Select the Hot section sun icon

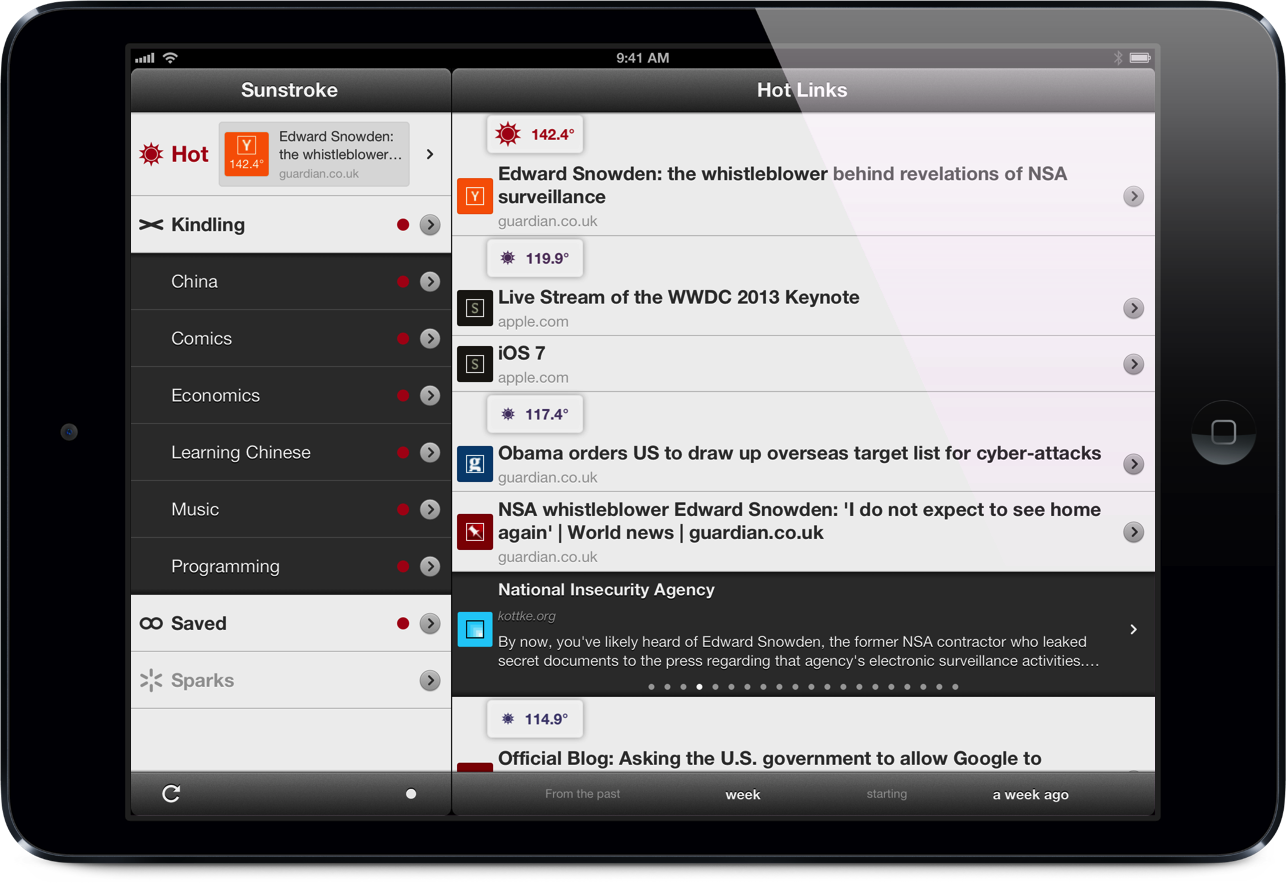point(152,154)
